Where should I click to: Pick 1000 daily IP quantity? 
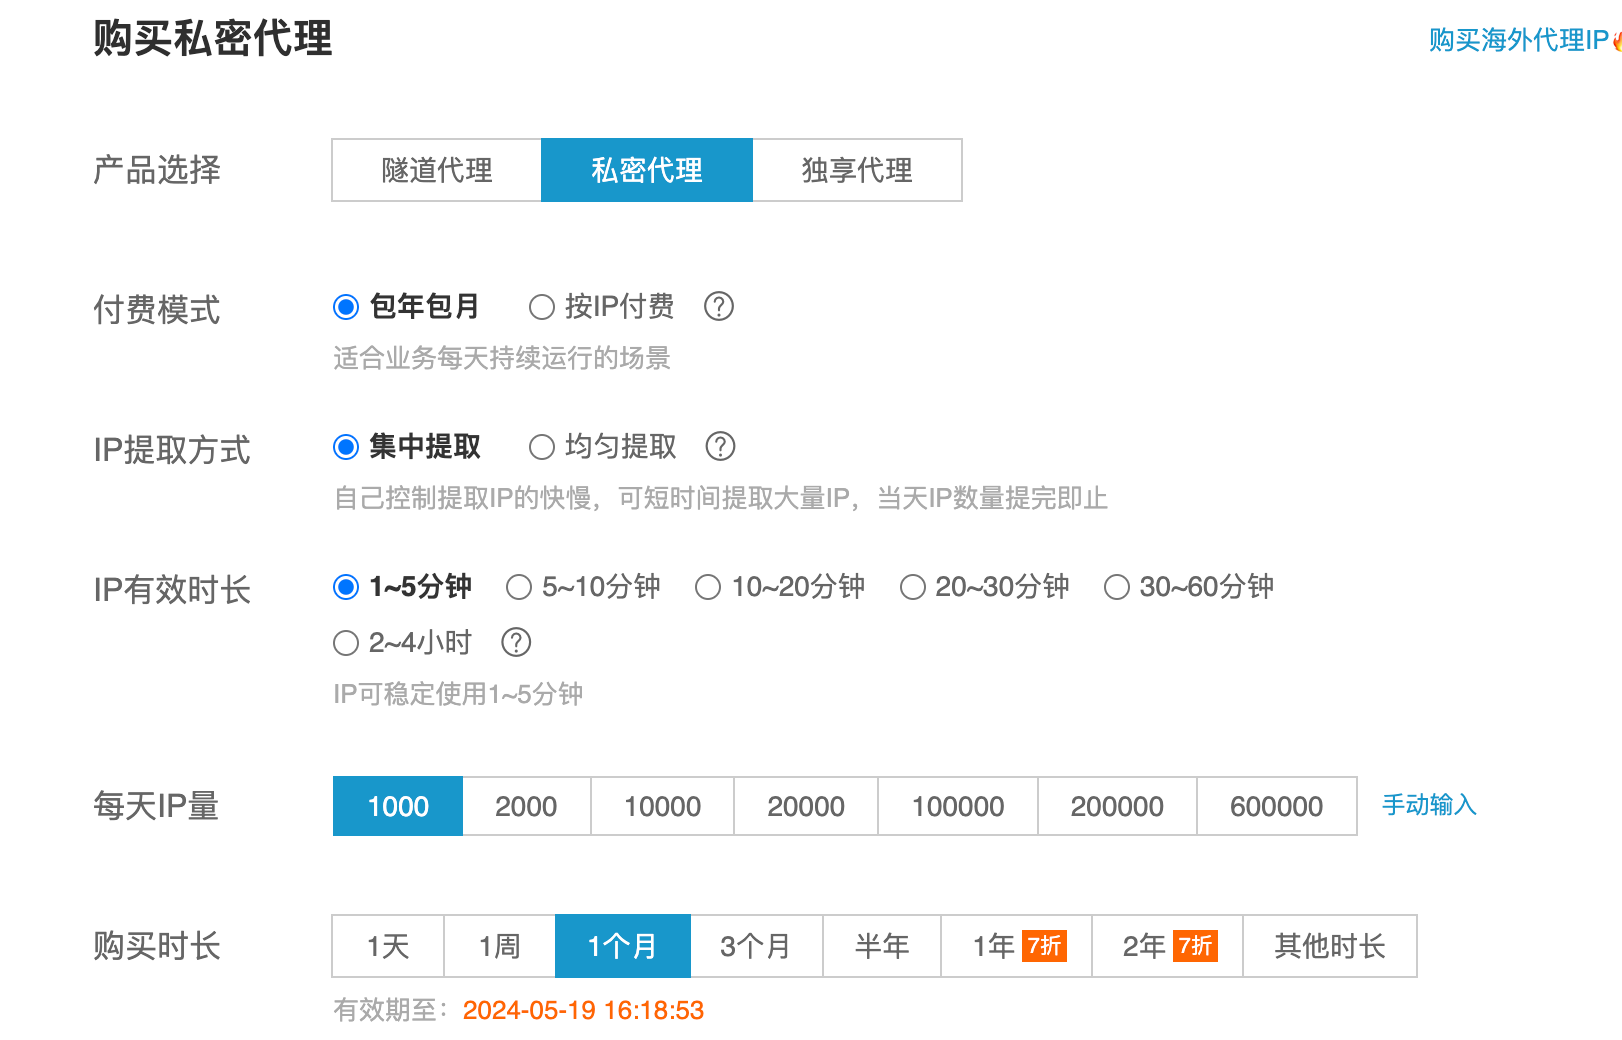pos(398,806)
